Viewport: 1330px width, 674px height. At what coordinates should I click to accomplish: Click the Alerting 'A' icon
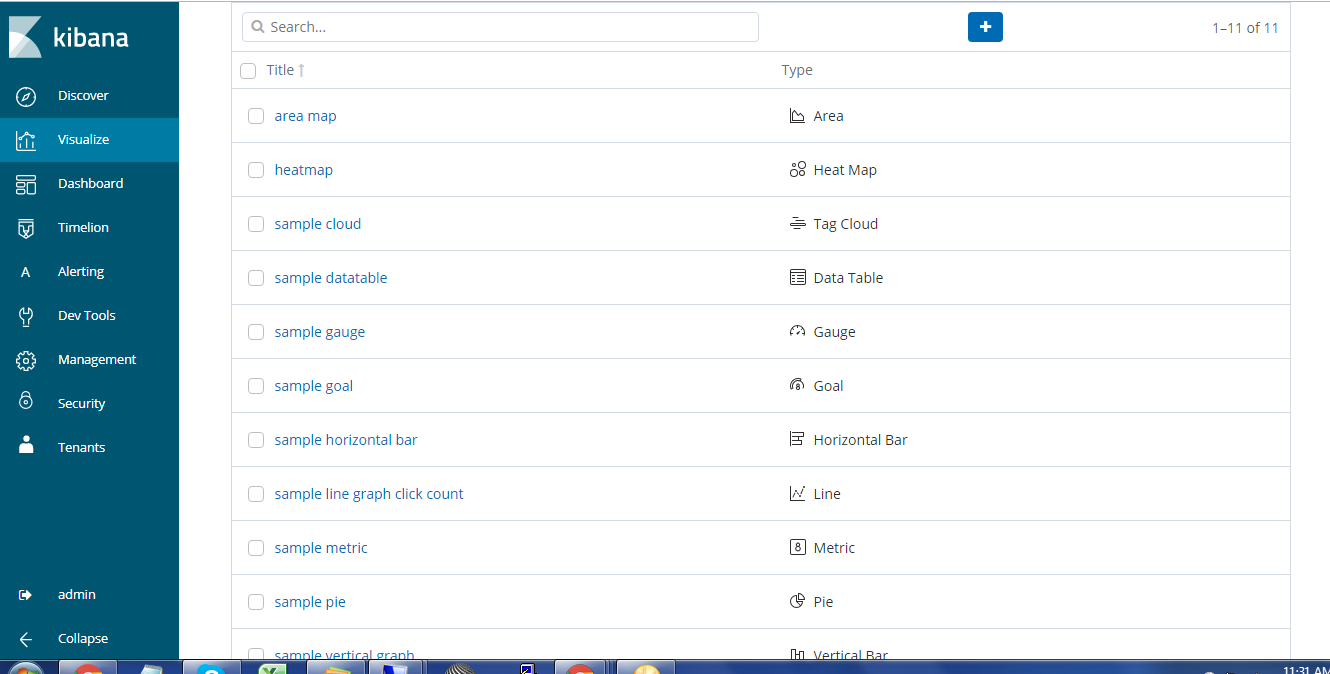point(26,272)
